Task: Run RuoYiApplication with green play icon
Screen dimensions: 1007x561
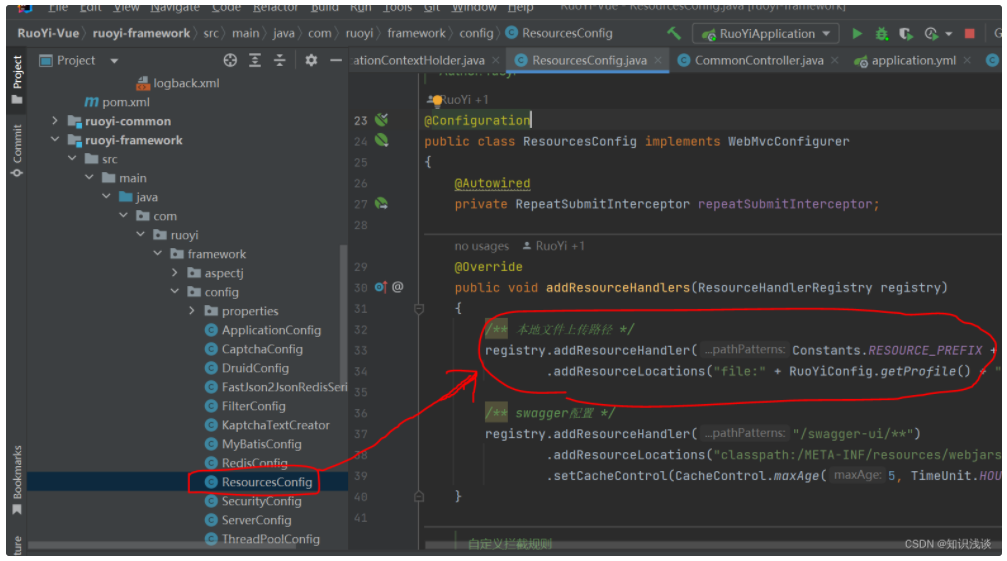Action: [x=857, y=33]
